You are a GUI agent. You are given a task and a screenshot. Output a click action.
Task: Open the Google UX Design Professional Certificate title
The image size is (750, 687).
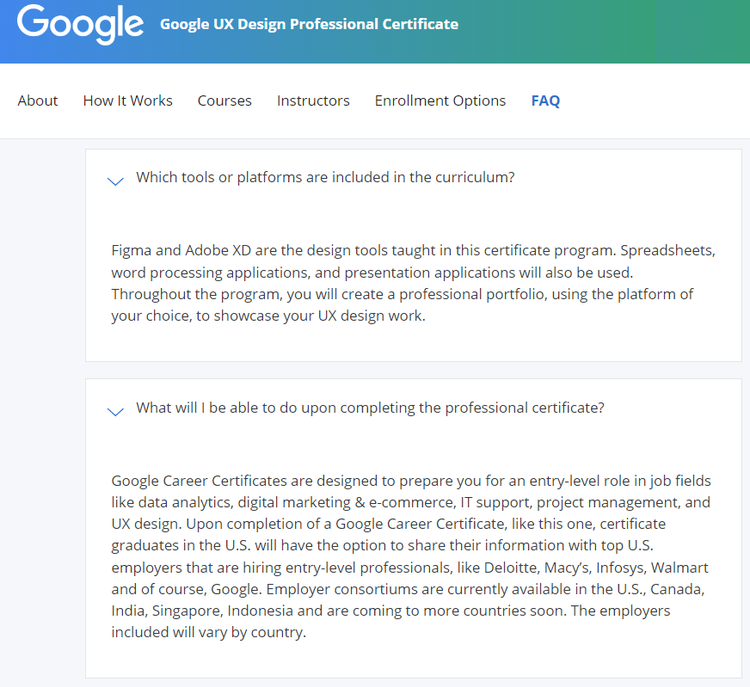[309, 24]
